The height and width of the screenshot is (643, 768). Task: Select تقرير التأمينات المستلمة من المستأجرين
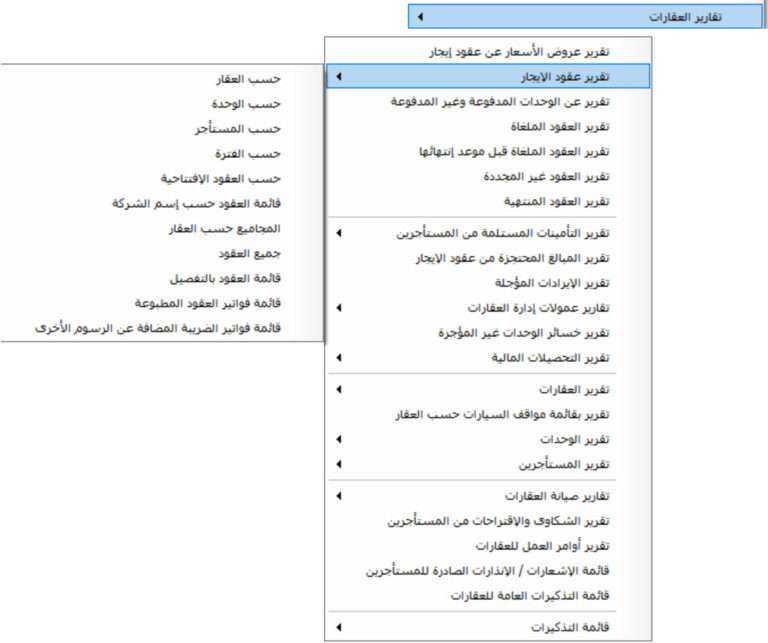point(488,234)
